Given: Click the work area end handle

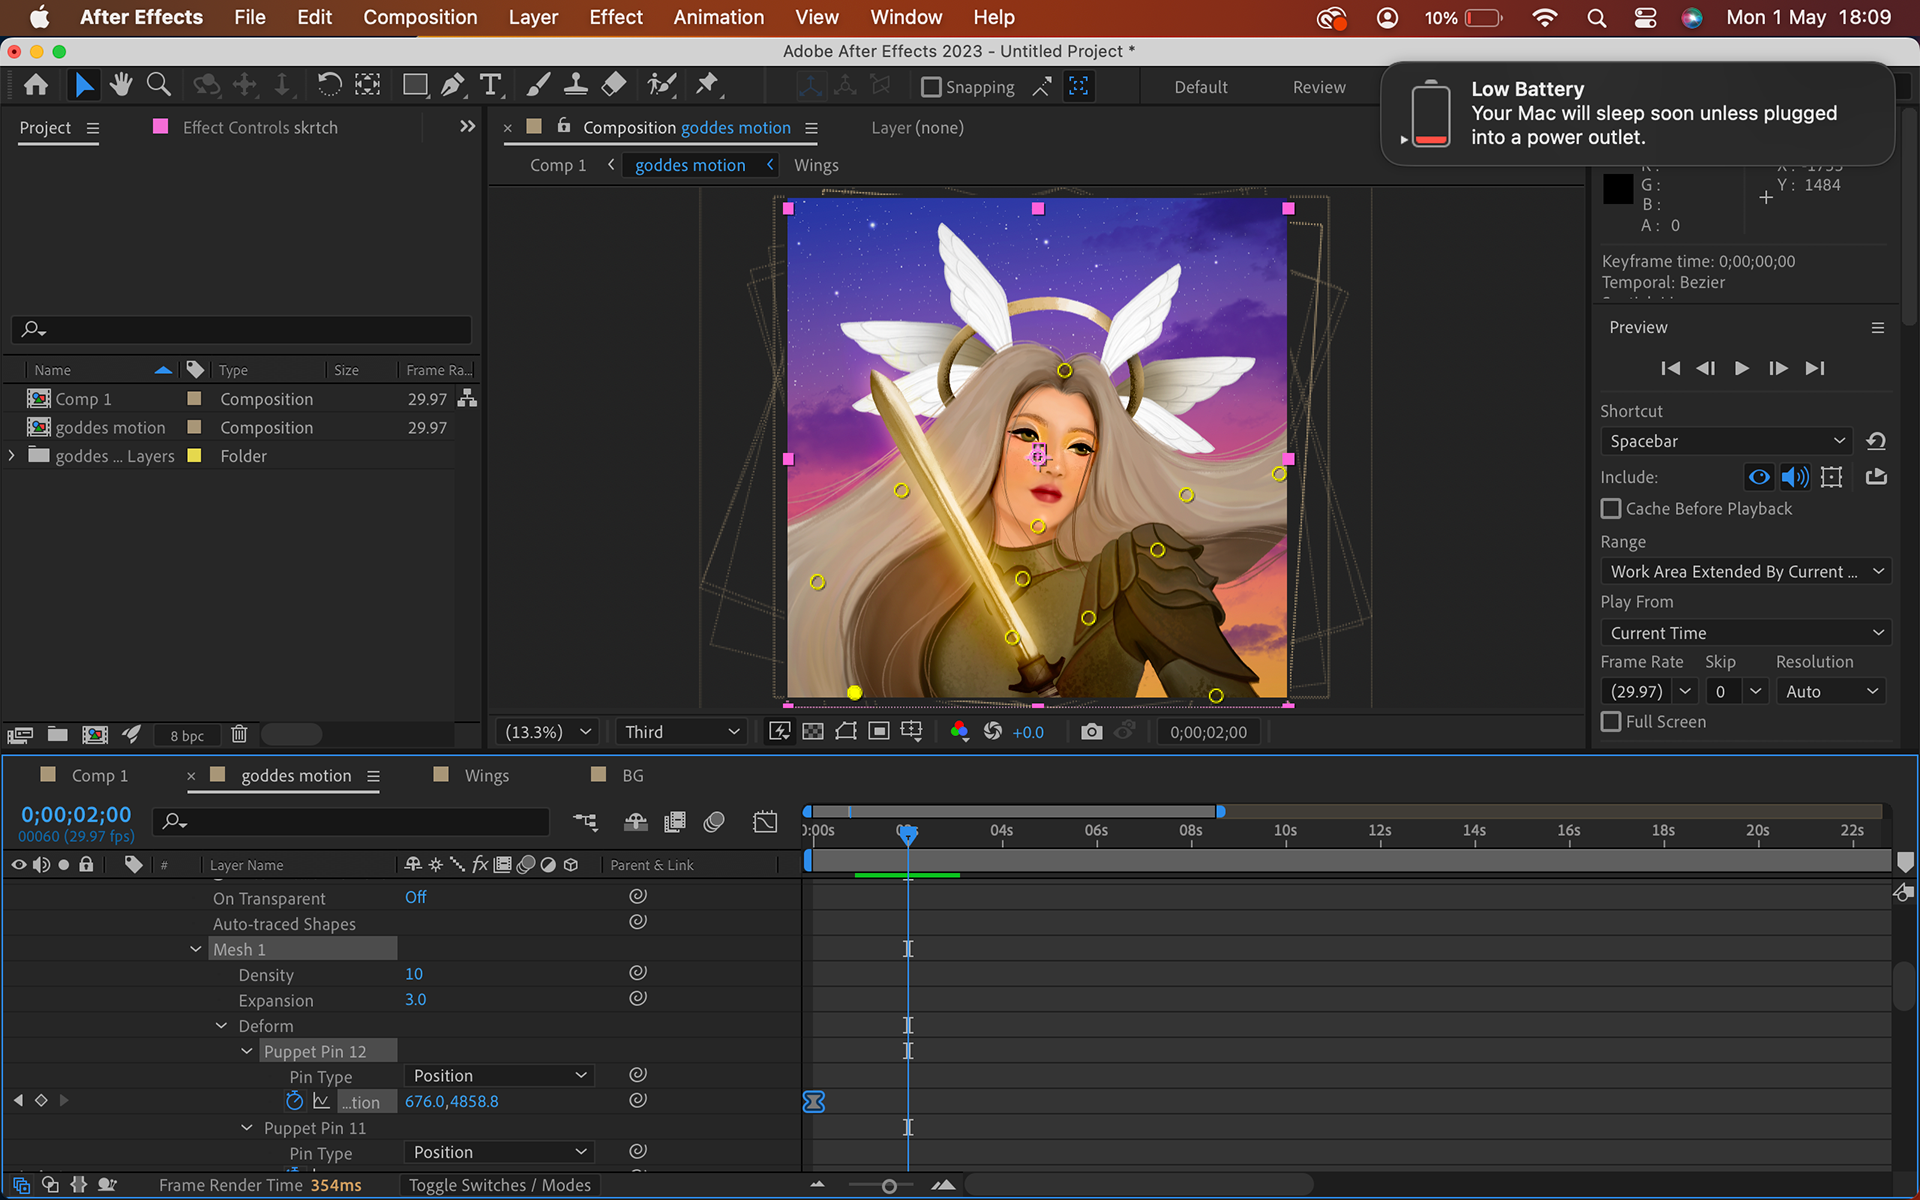Looking at the screenshot, I should [1220, 811].
